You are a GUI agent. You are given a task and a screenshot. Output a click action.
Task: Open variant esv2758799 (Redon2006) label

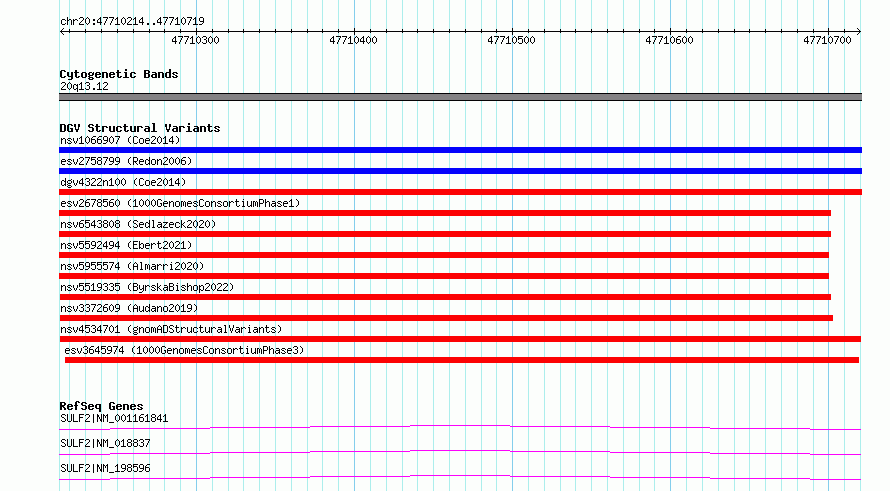pyautogui.click(x=126, y=161)
